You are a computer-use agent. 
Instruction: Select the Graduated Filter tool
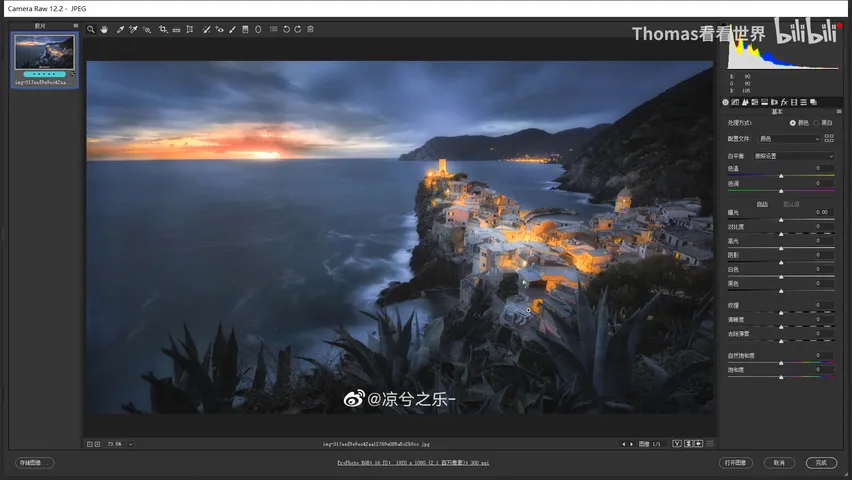point(245,29)
